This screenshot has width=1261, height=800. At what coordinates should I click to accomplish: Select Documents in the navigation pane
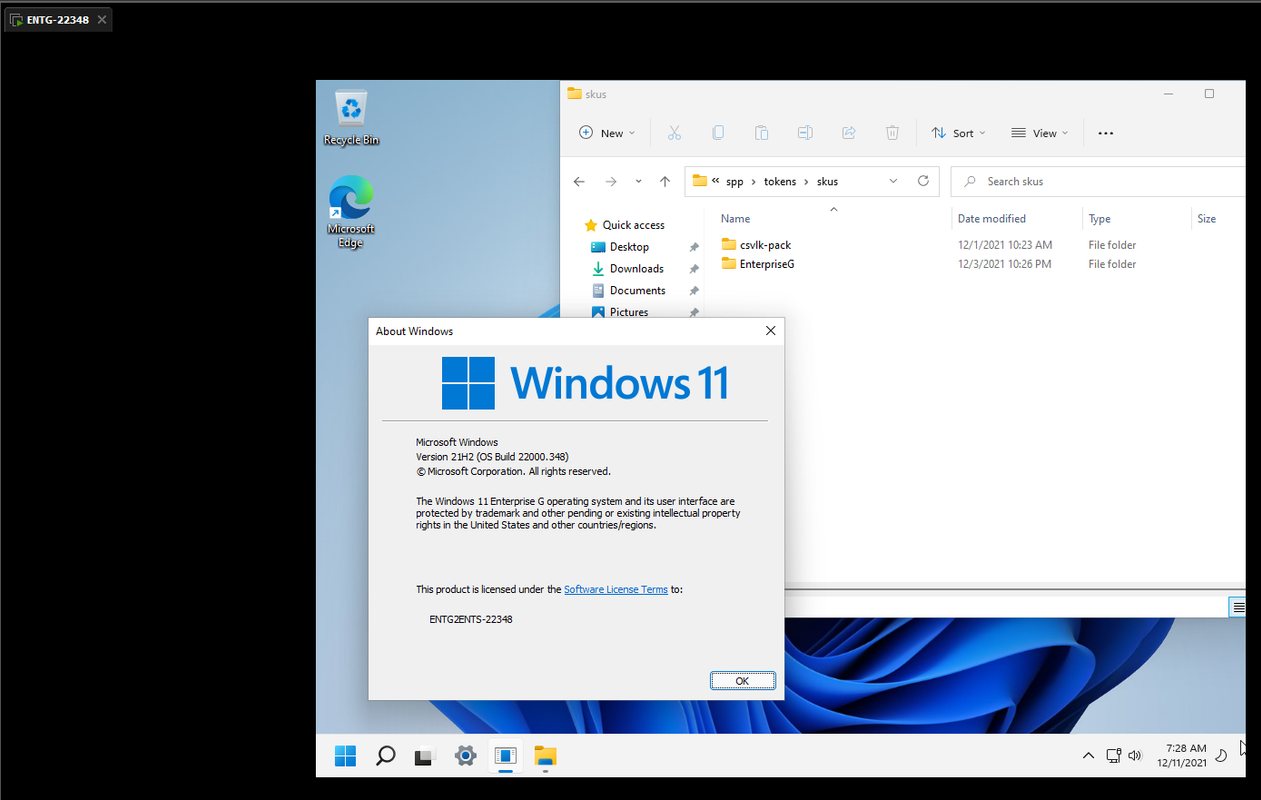click(637, 291)
